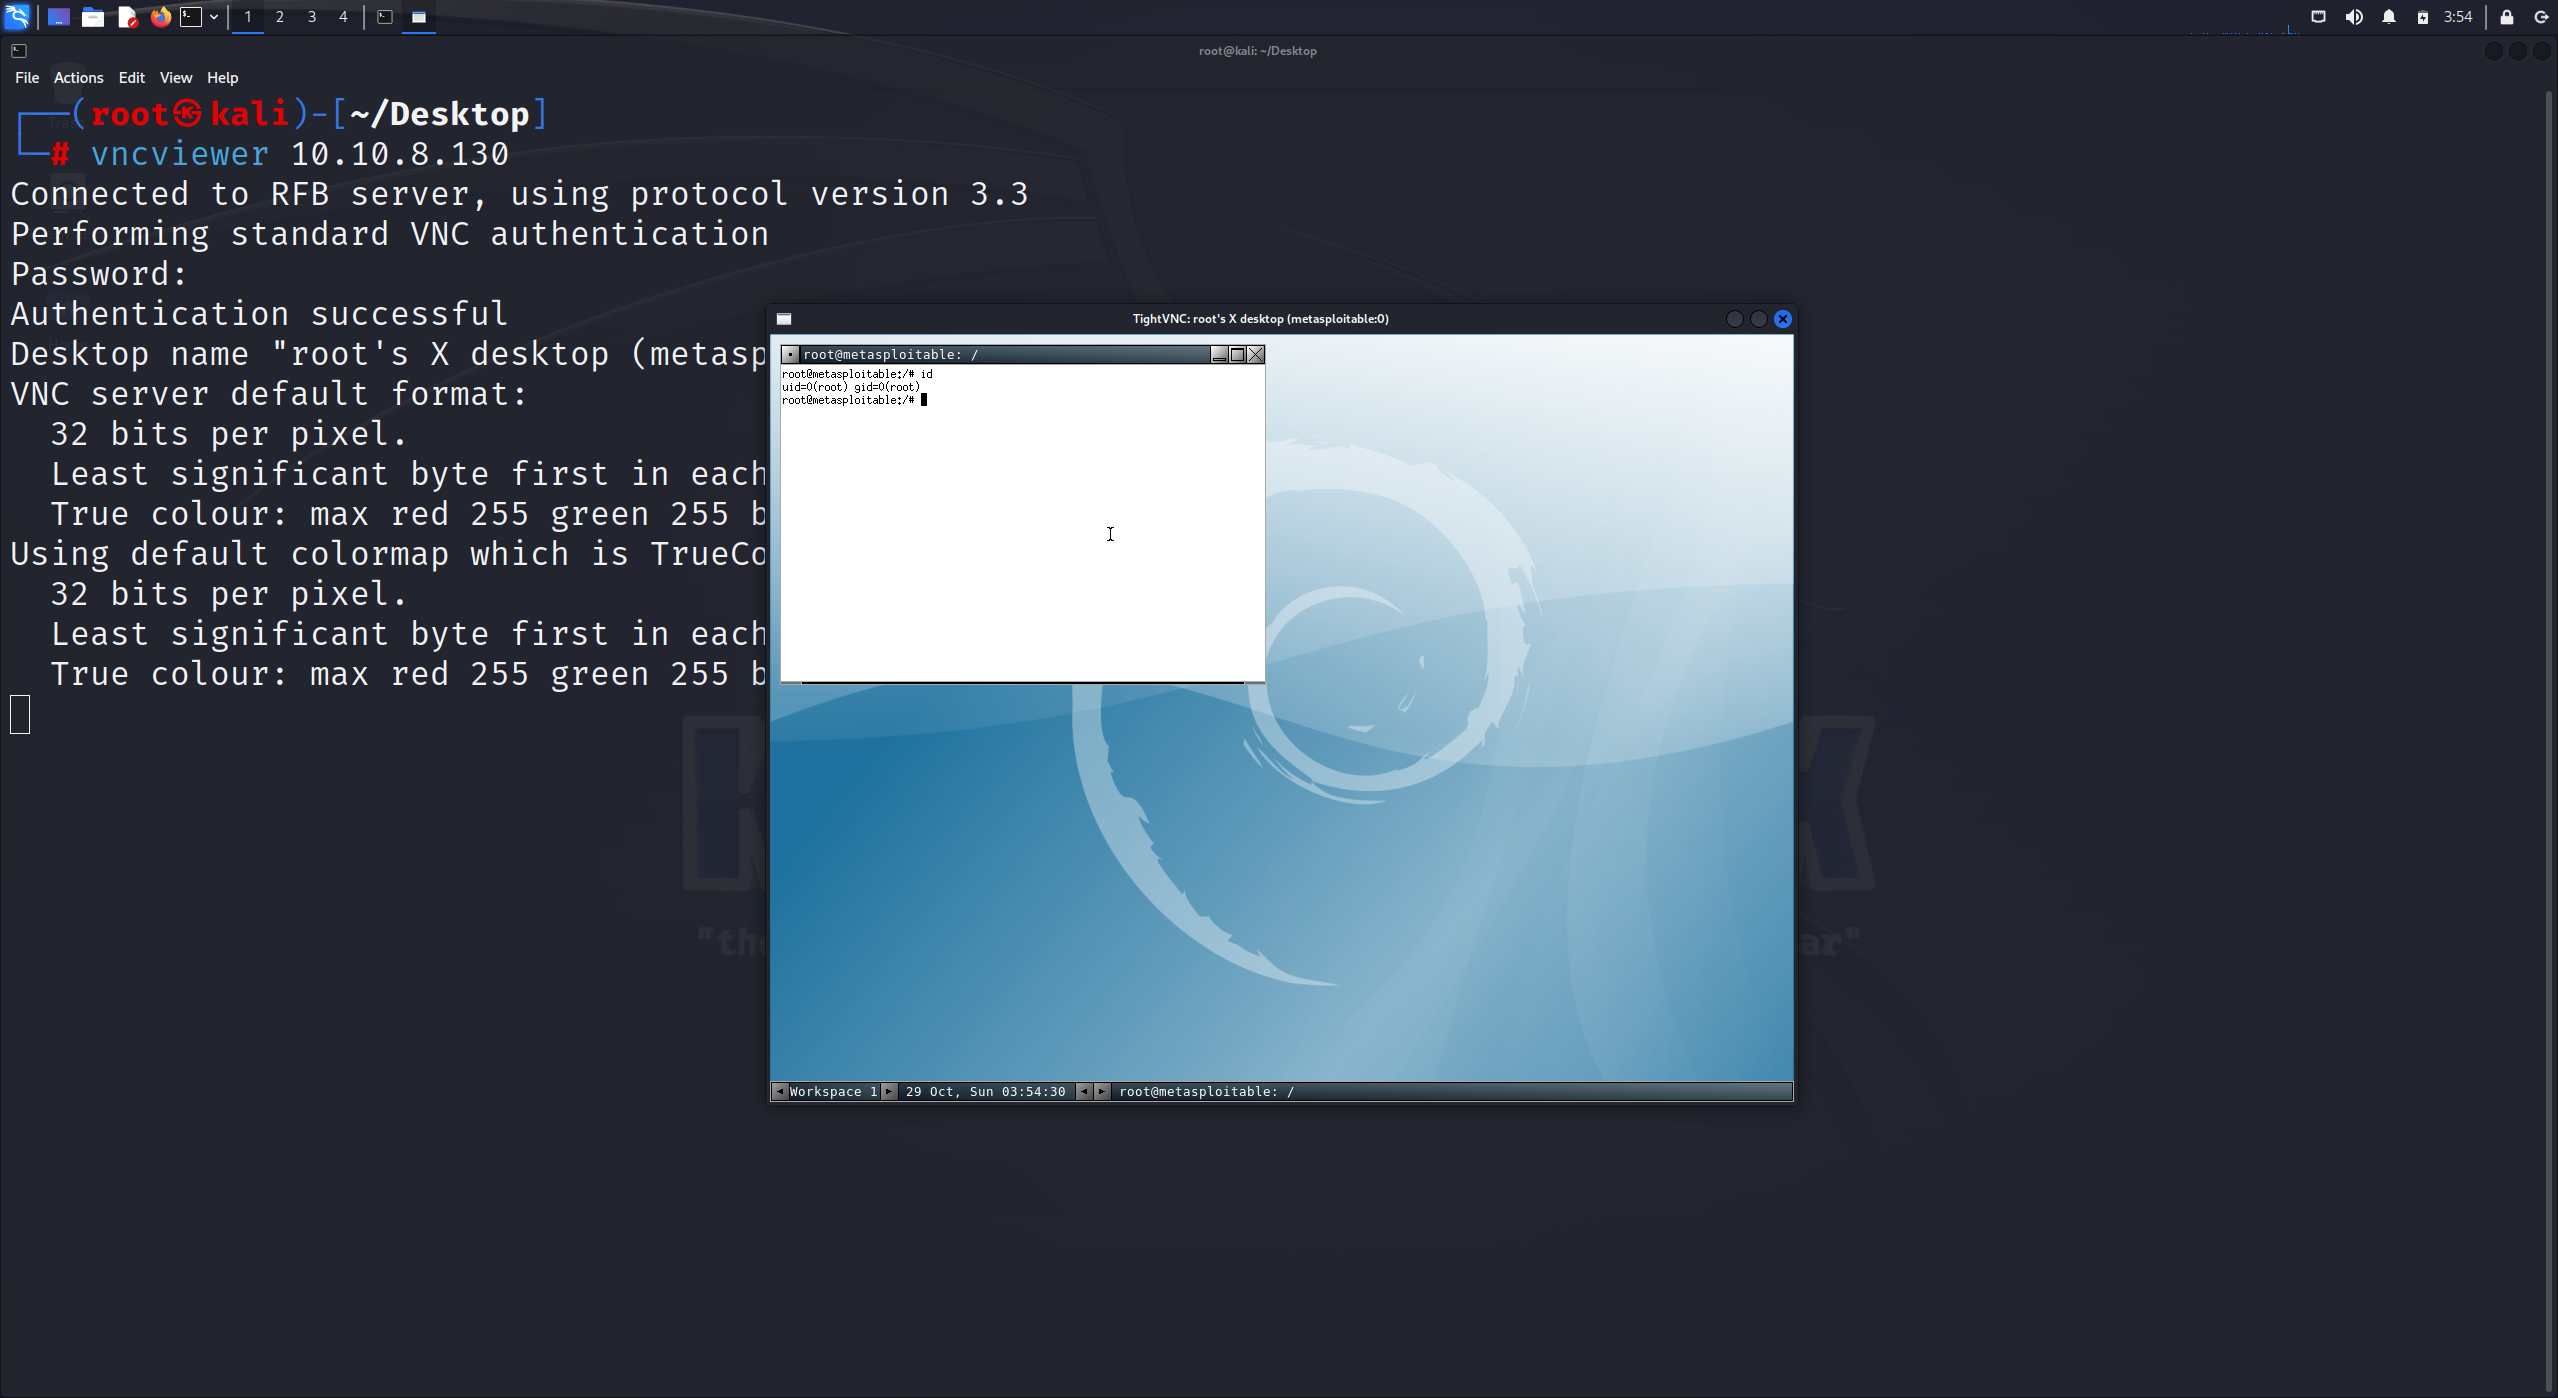Launch the text editor from the panel
2558x1398 pixels.
(127, 17)
